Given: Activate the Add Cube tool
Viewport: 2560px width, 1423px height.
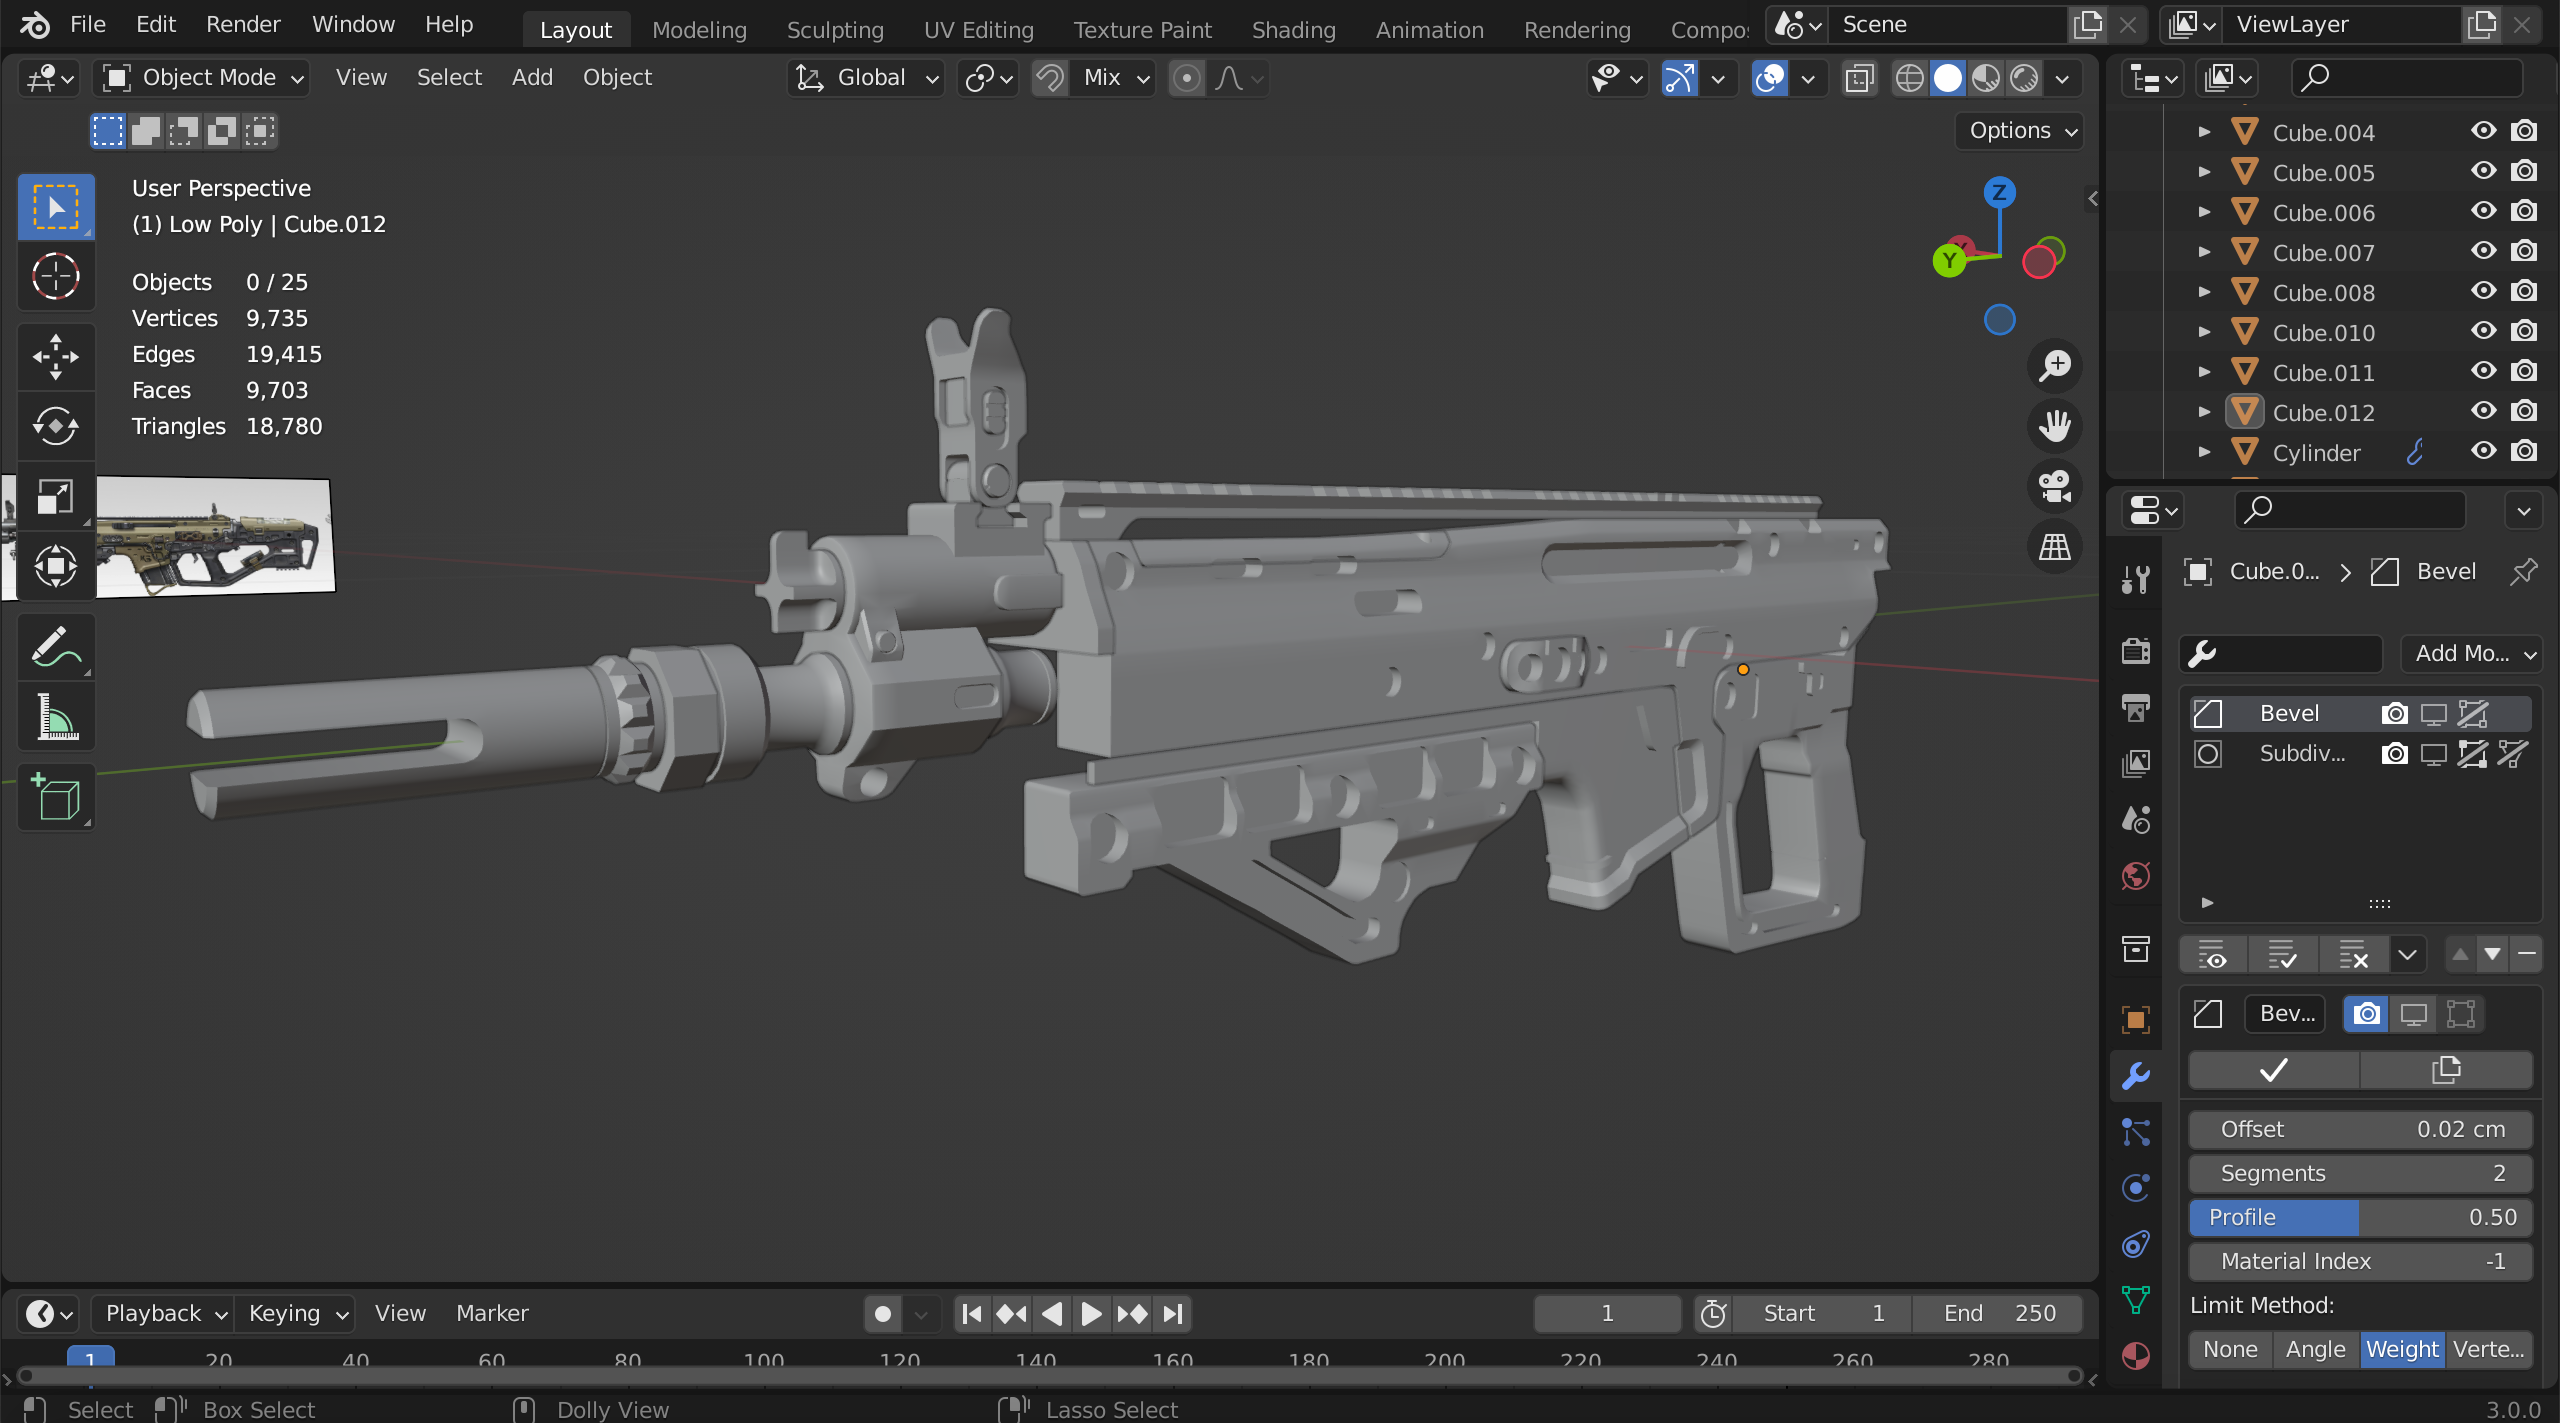Looking at the screenshot, I should (x=56, y=797).
